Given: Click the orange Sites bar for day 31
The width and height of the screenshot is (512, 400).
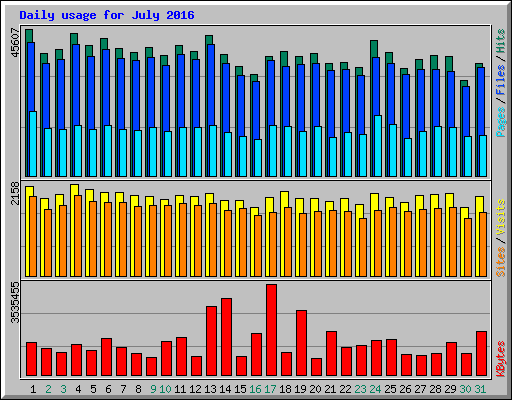Looking at the screenshot, I should coord(483,245).
